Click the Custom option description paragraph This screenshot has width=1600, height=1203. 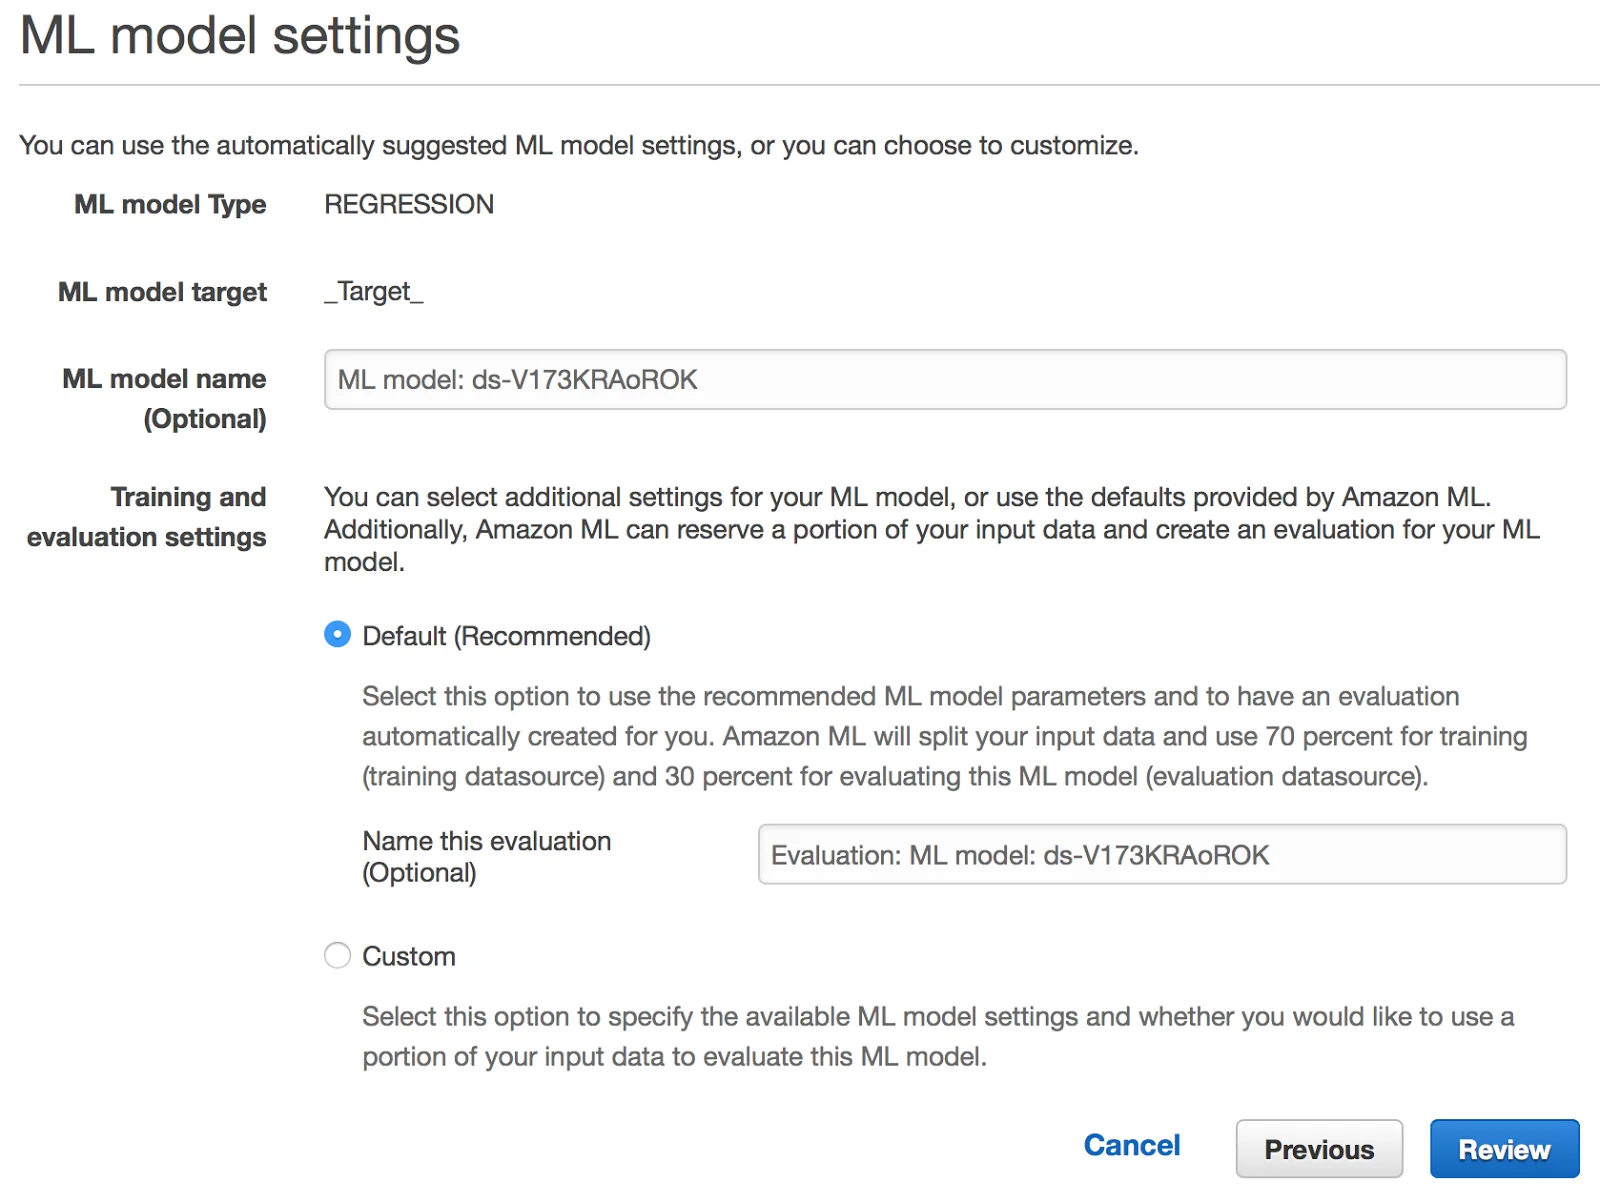(938, 1036)
